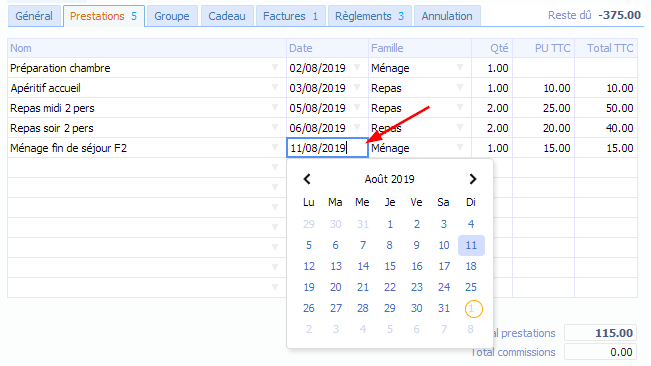Expand name dropdown of first empty row
This screenshot has width=651, height=366.
(275, 167)
